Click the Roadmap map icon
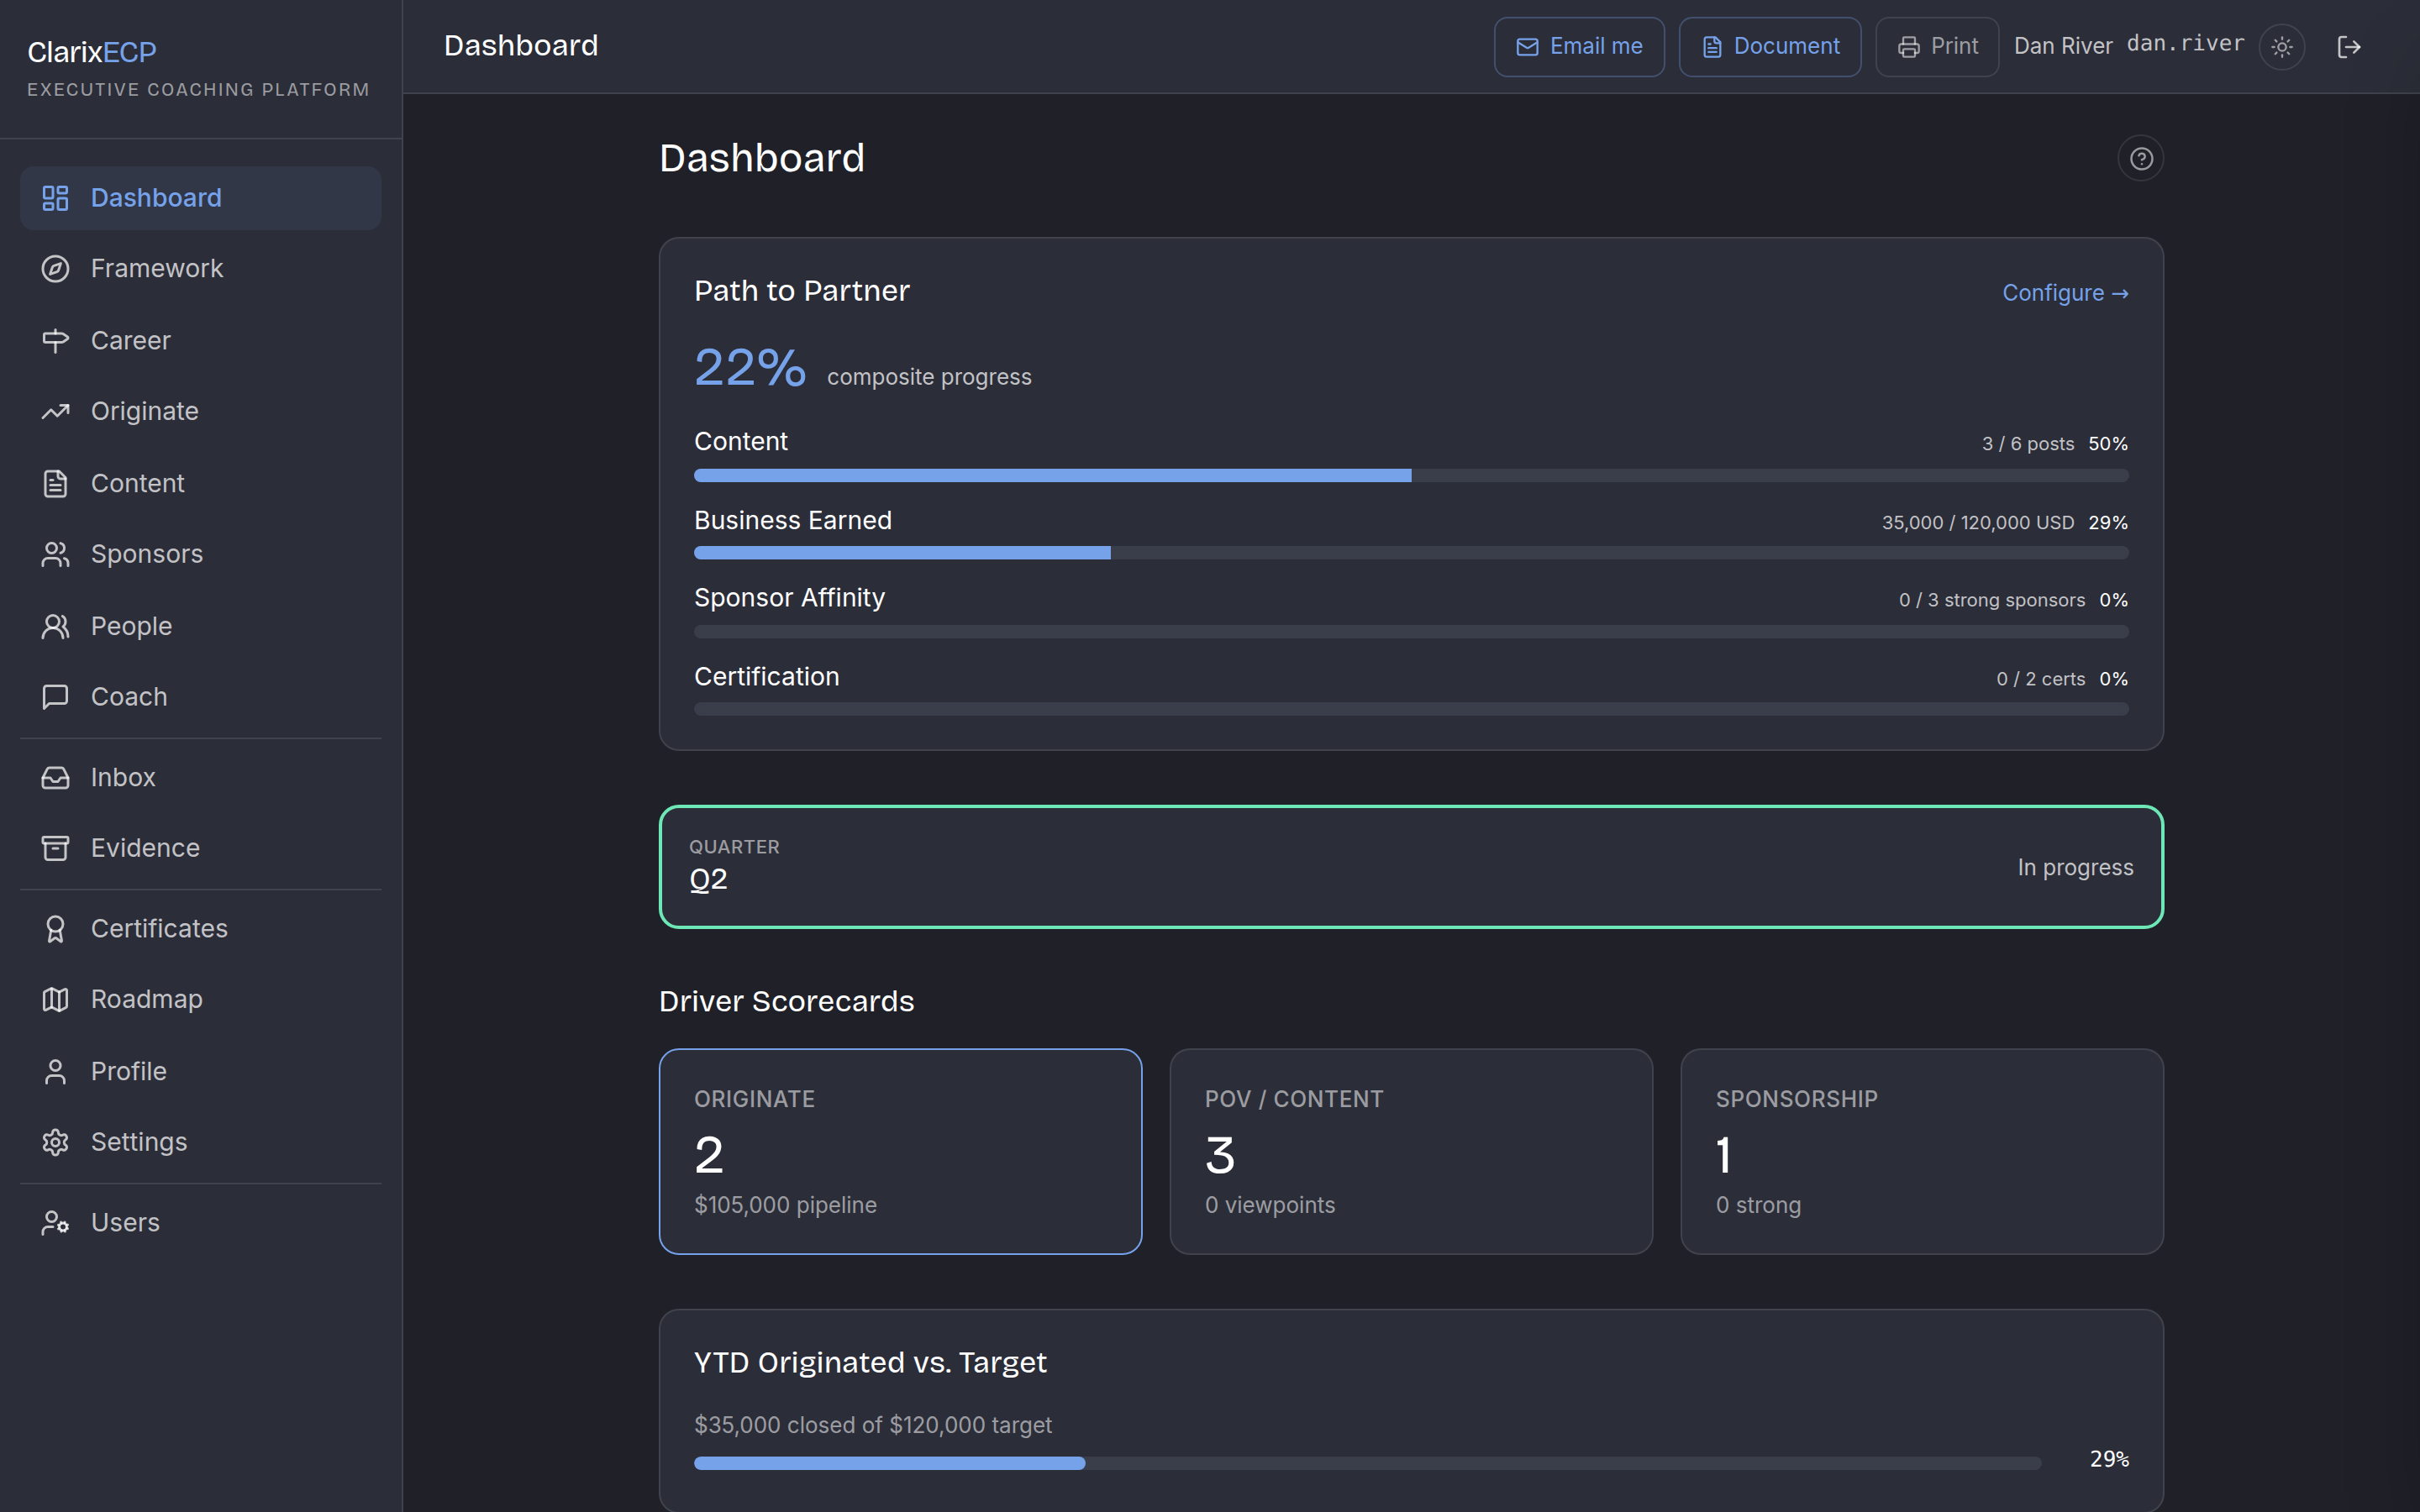The image size is (2420, 1512). [55, 999]
